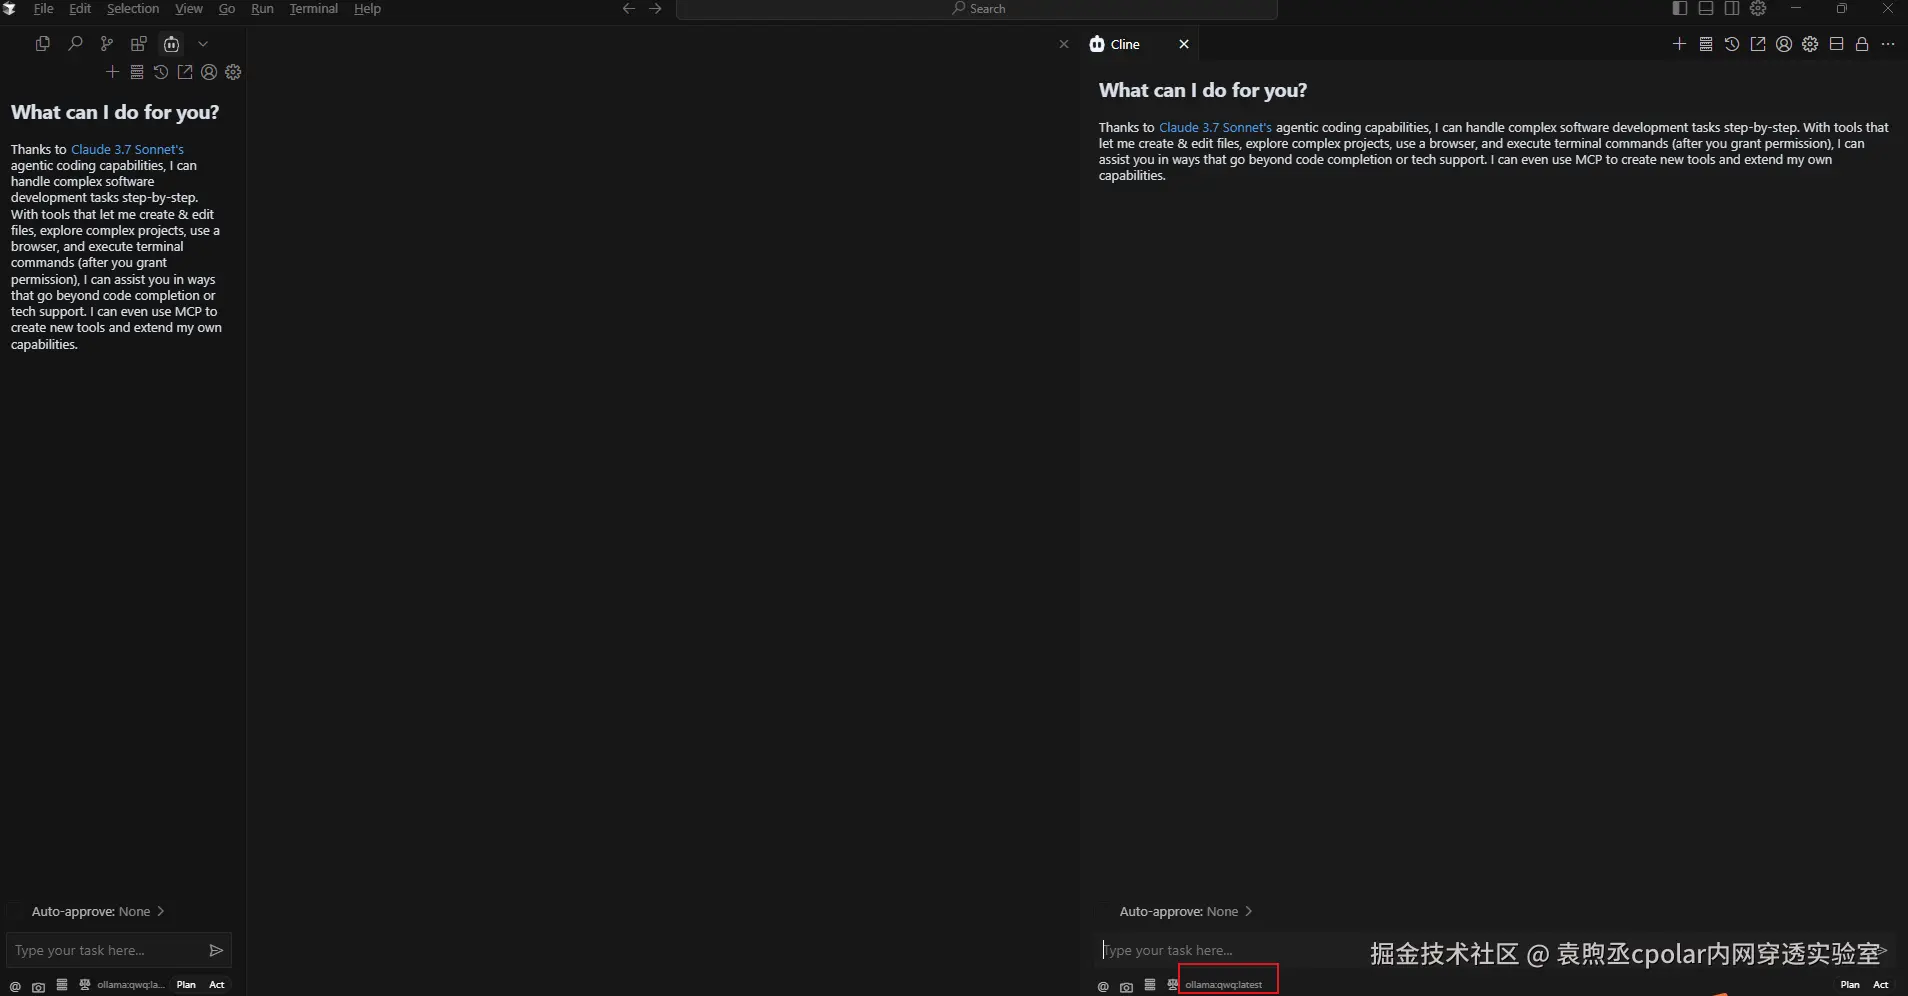Switch to Plan mode in Cline editor tab
This screenshot has width=1908, height=996.
coord(1850,985)
